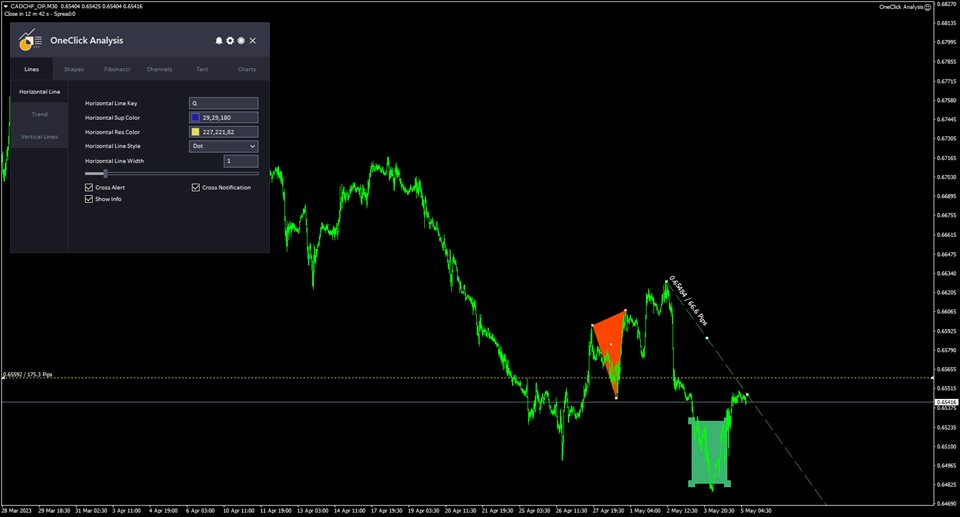Switch to the Lines tab
Image resolution: width=960 pixels, height=517 pixels.
point(31,69)
